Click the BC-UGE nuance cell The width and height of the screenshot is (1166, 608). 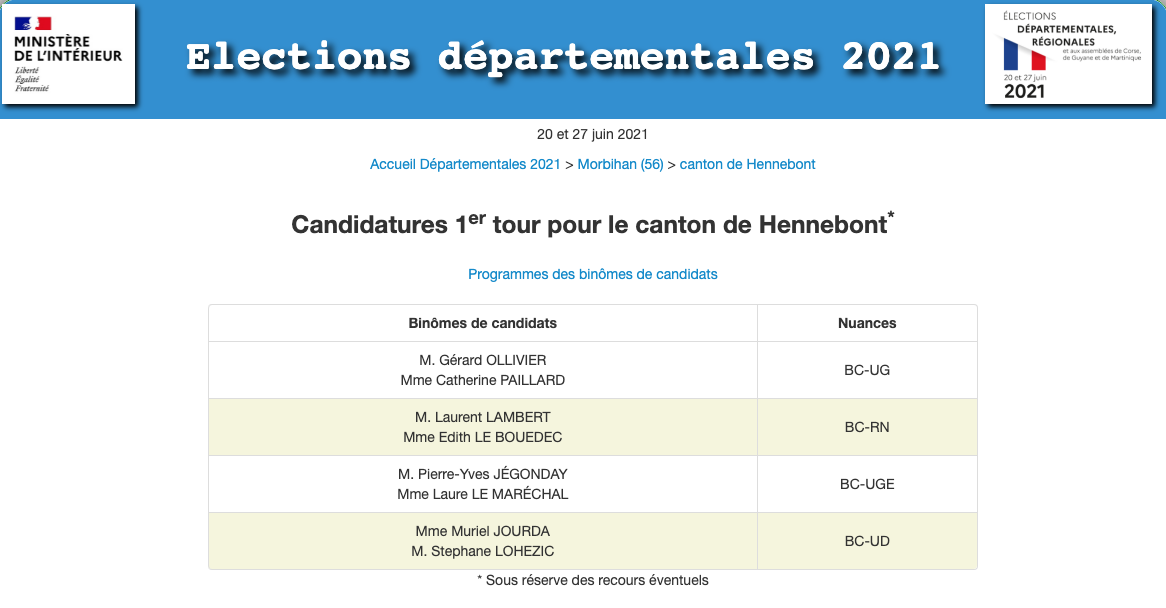[867, 484]
